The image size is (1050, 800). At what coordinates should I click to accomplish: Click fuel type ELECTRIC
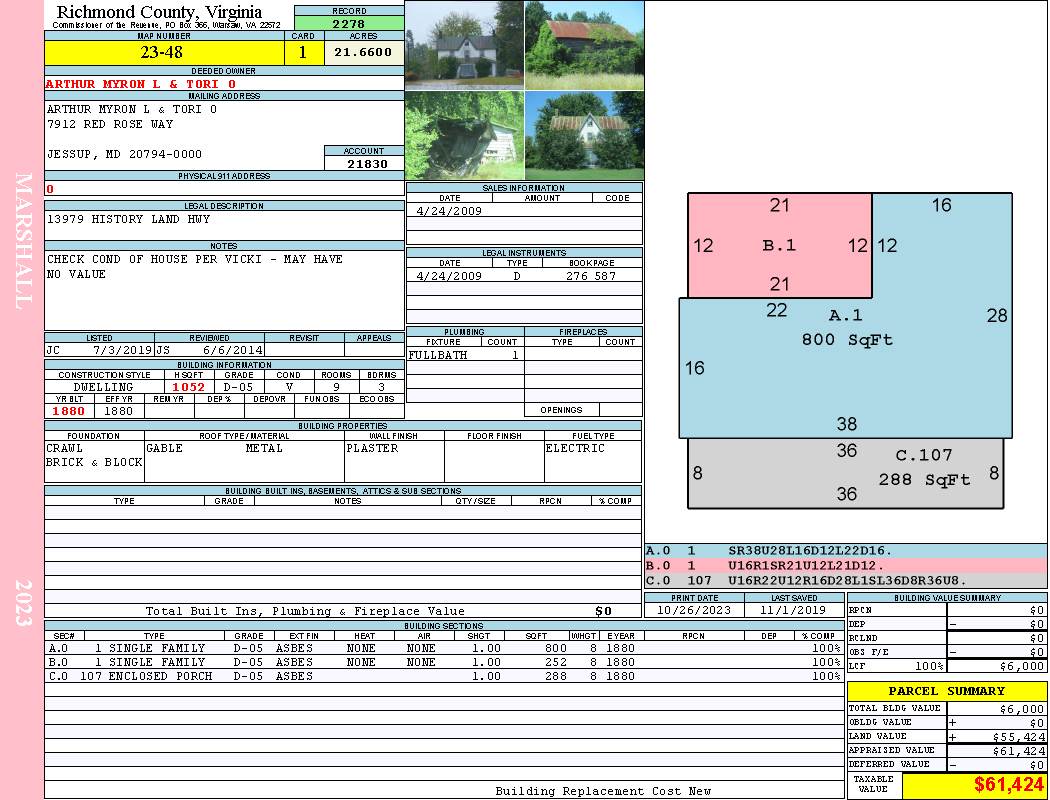(x=575, y=448)
